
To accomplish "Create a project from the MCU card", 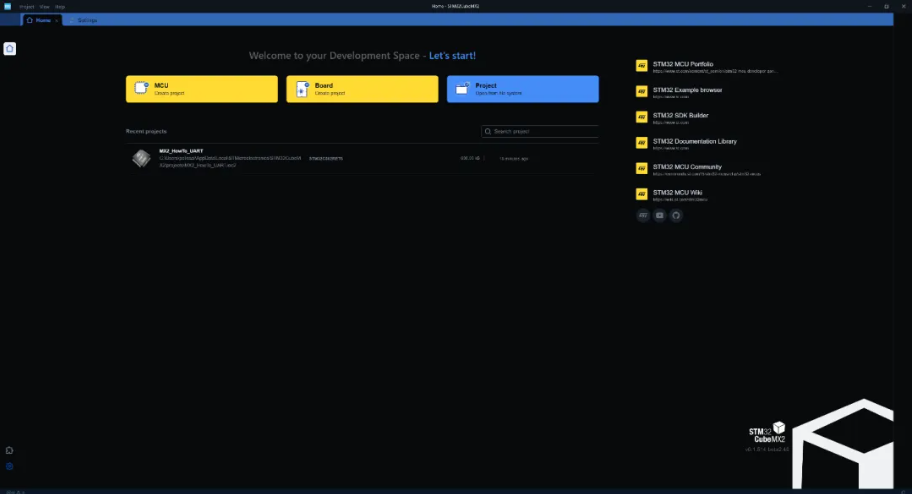I will point(202,89).
